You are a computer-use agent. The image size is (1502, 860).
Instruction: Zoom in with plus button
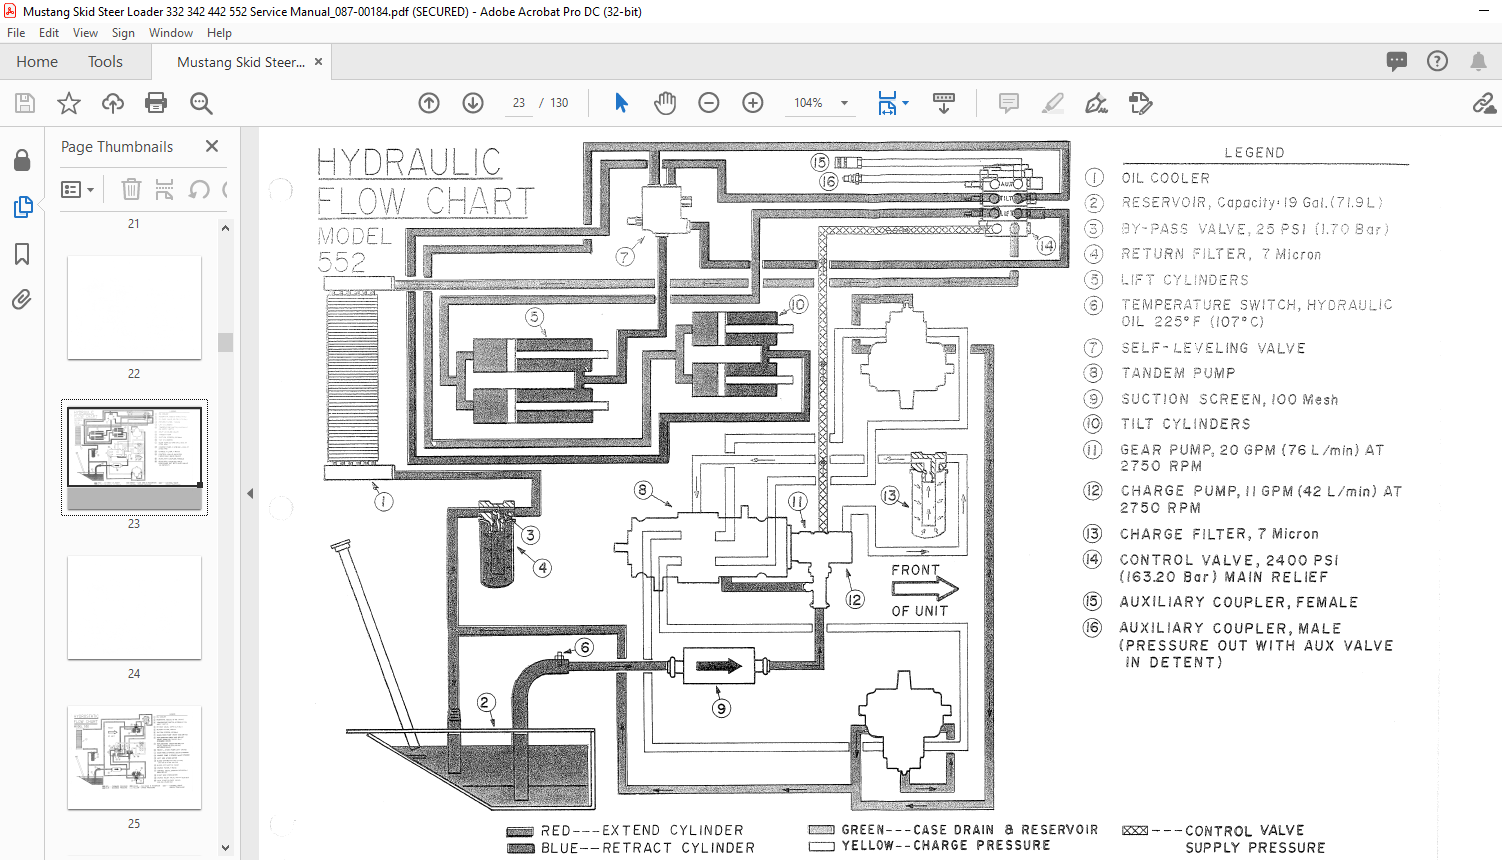753,103
